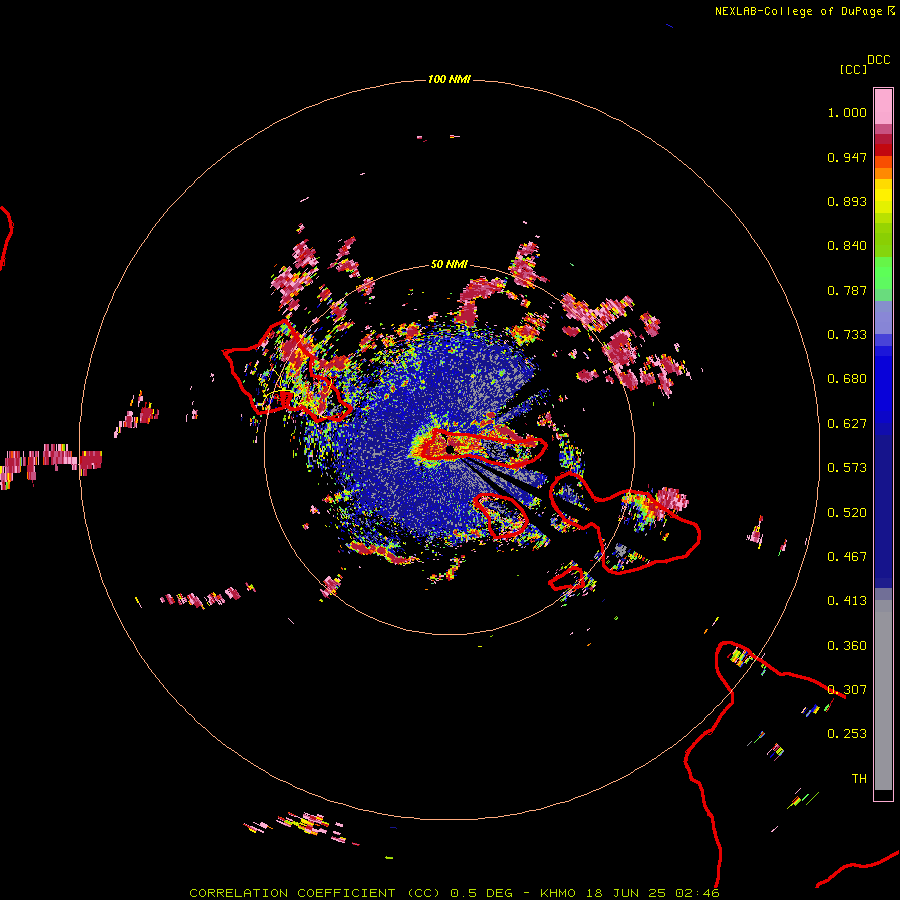
Task: Click the lavender segment of the color bar
Action: click(x=883, y=318)
